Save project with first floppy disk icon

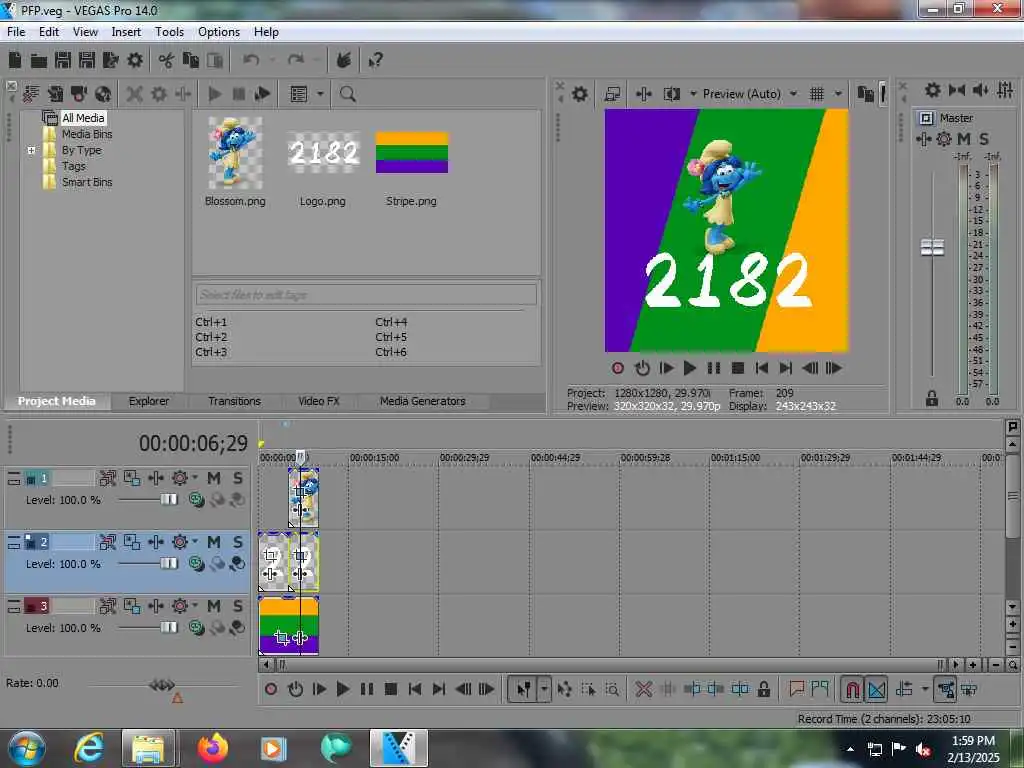click(x=63, y=61)
